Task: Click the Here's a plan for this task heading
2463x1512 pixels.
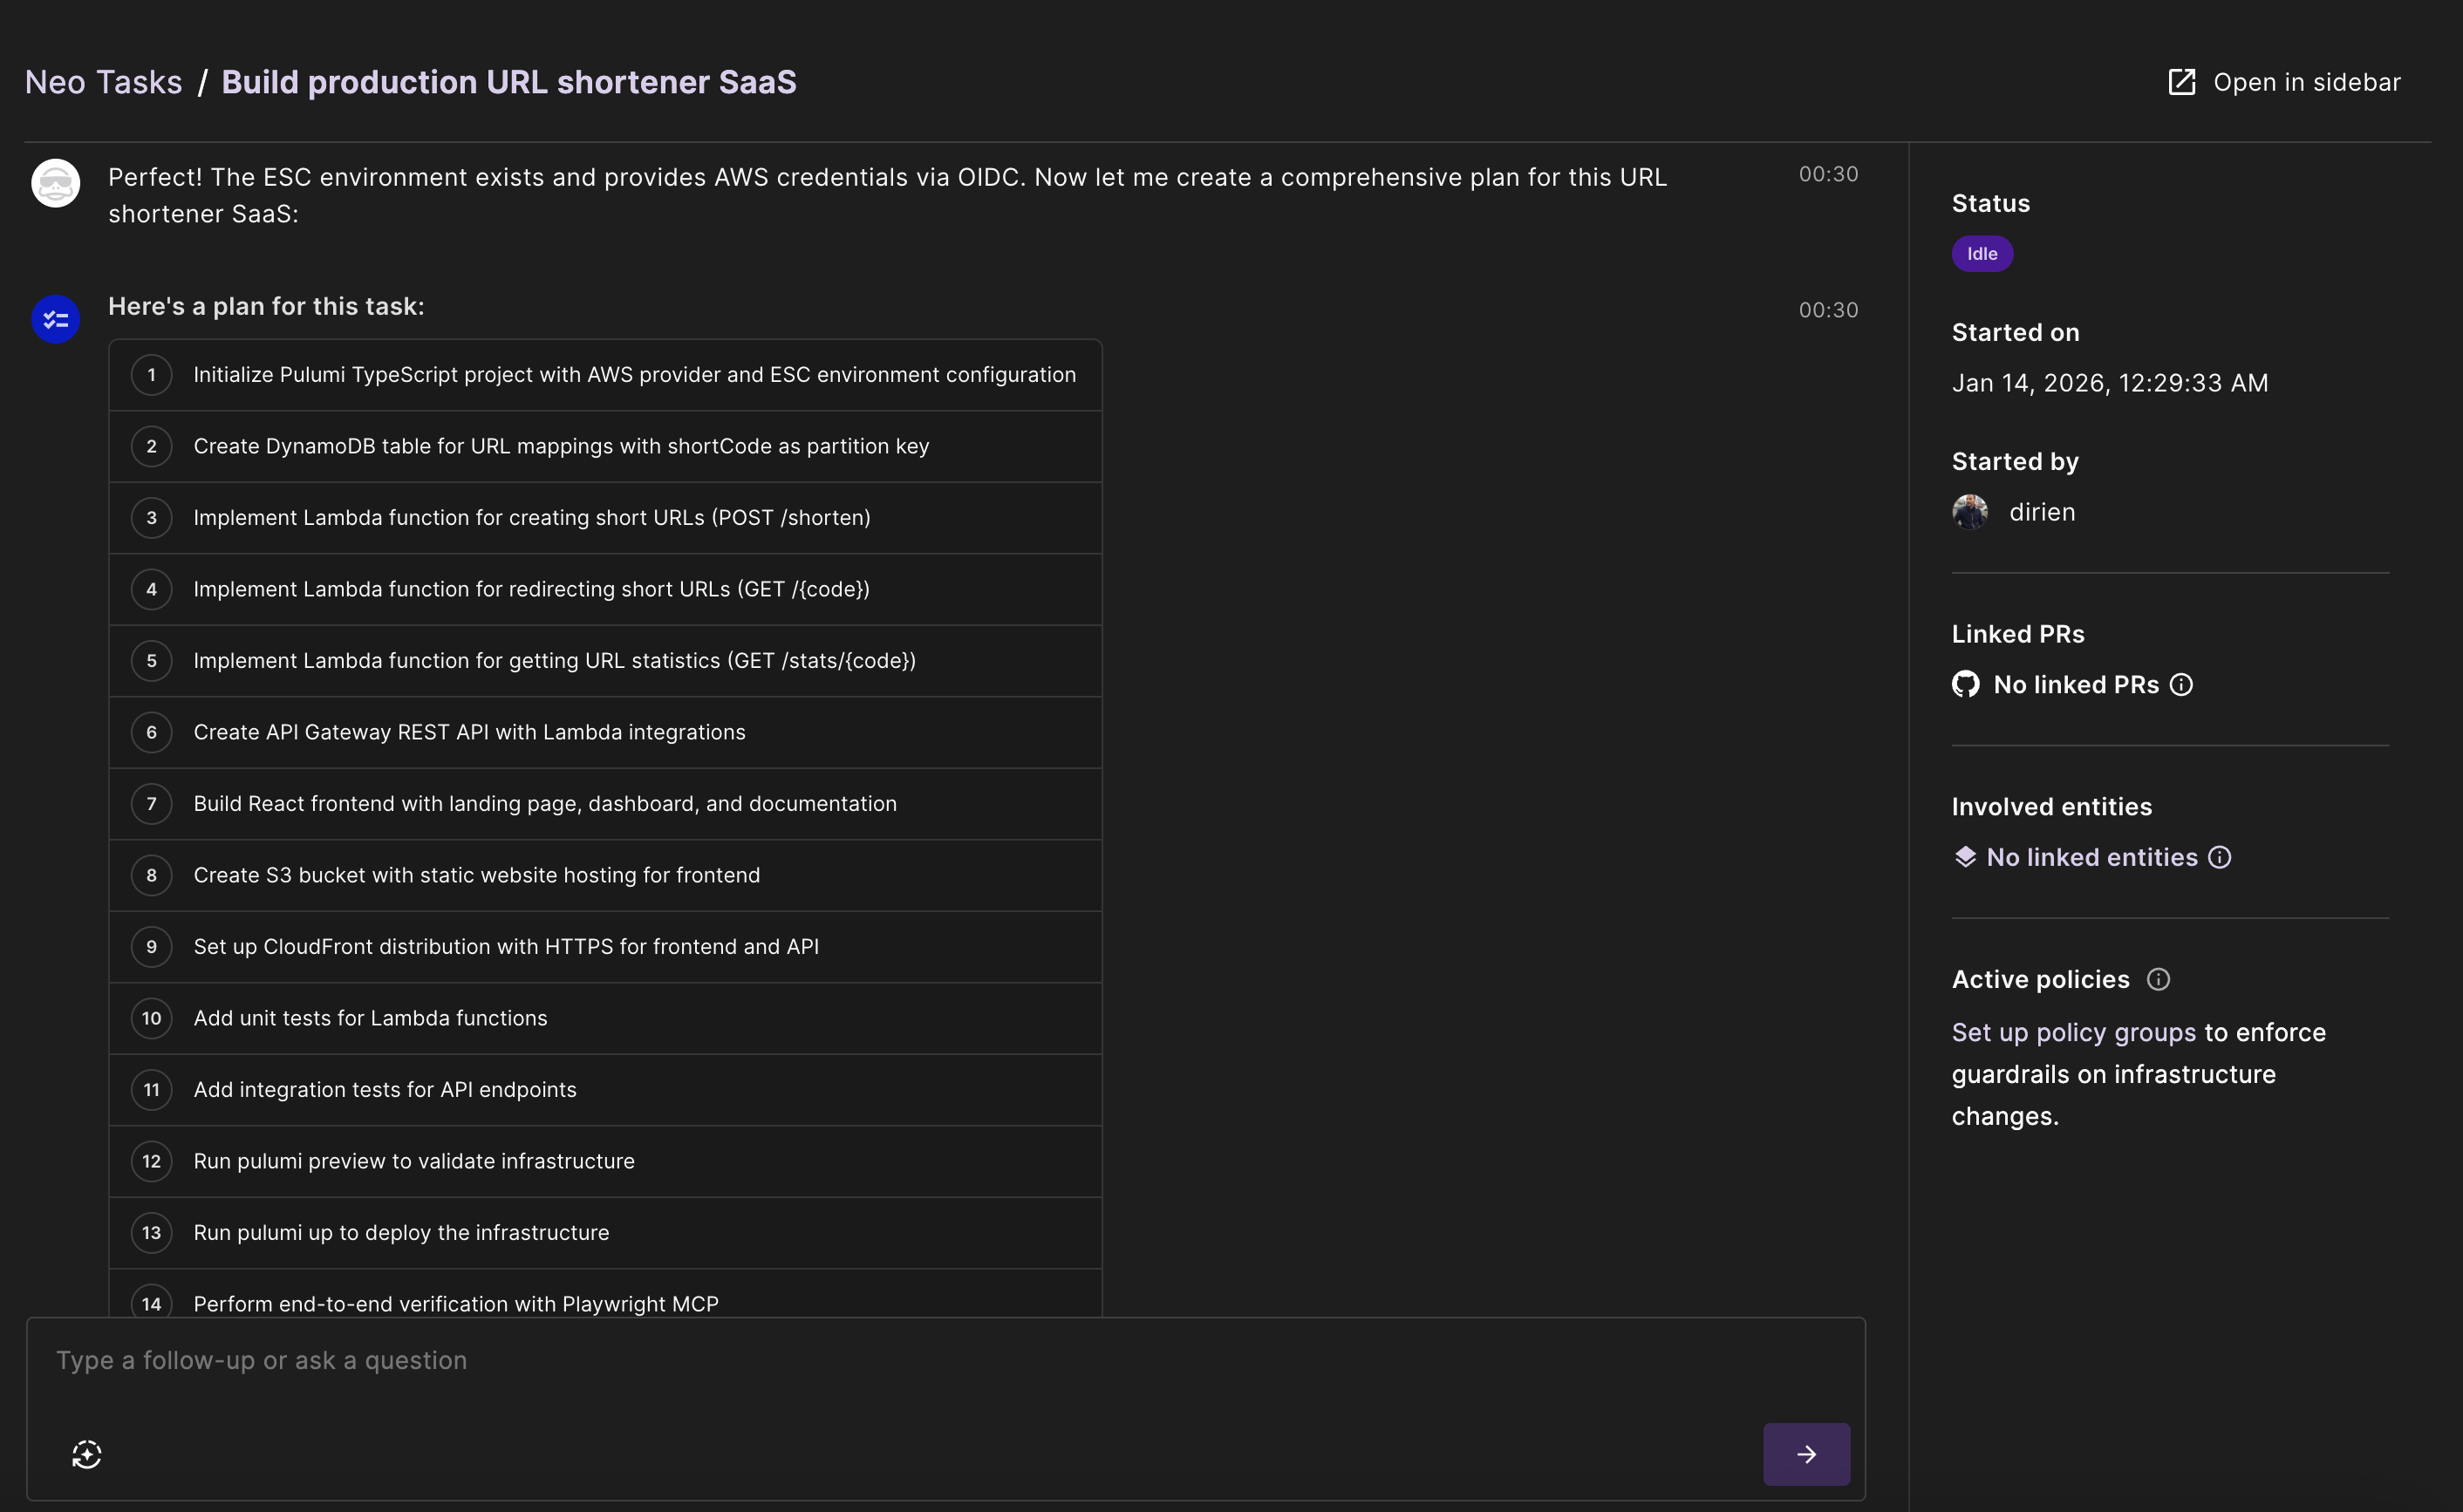Action: click(x=266, y=306)
